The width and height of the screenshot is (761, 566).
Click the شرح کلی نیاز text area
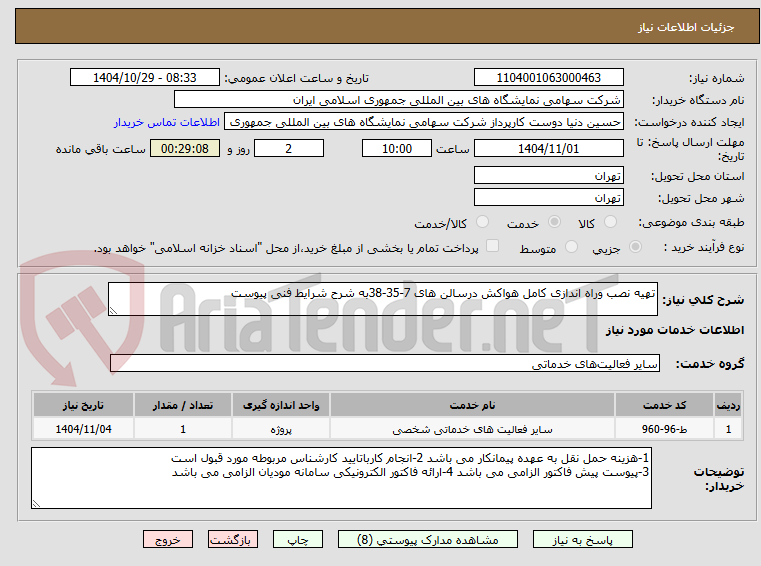coord(382,299)
